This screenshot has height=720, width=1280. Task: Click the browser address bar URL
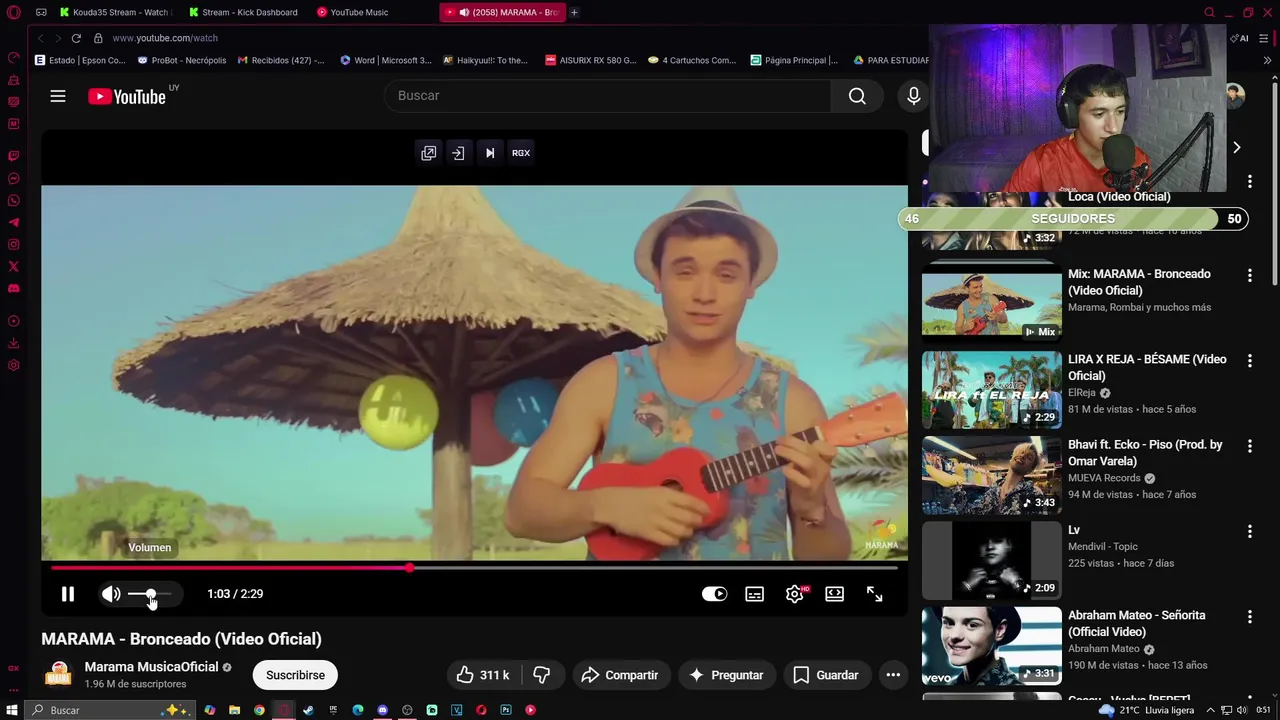[165, 38]
